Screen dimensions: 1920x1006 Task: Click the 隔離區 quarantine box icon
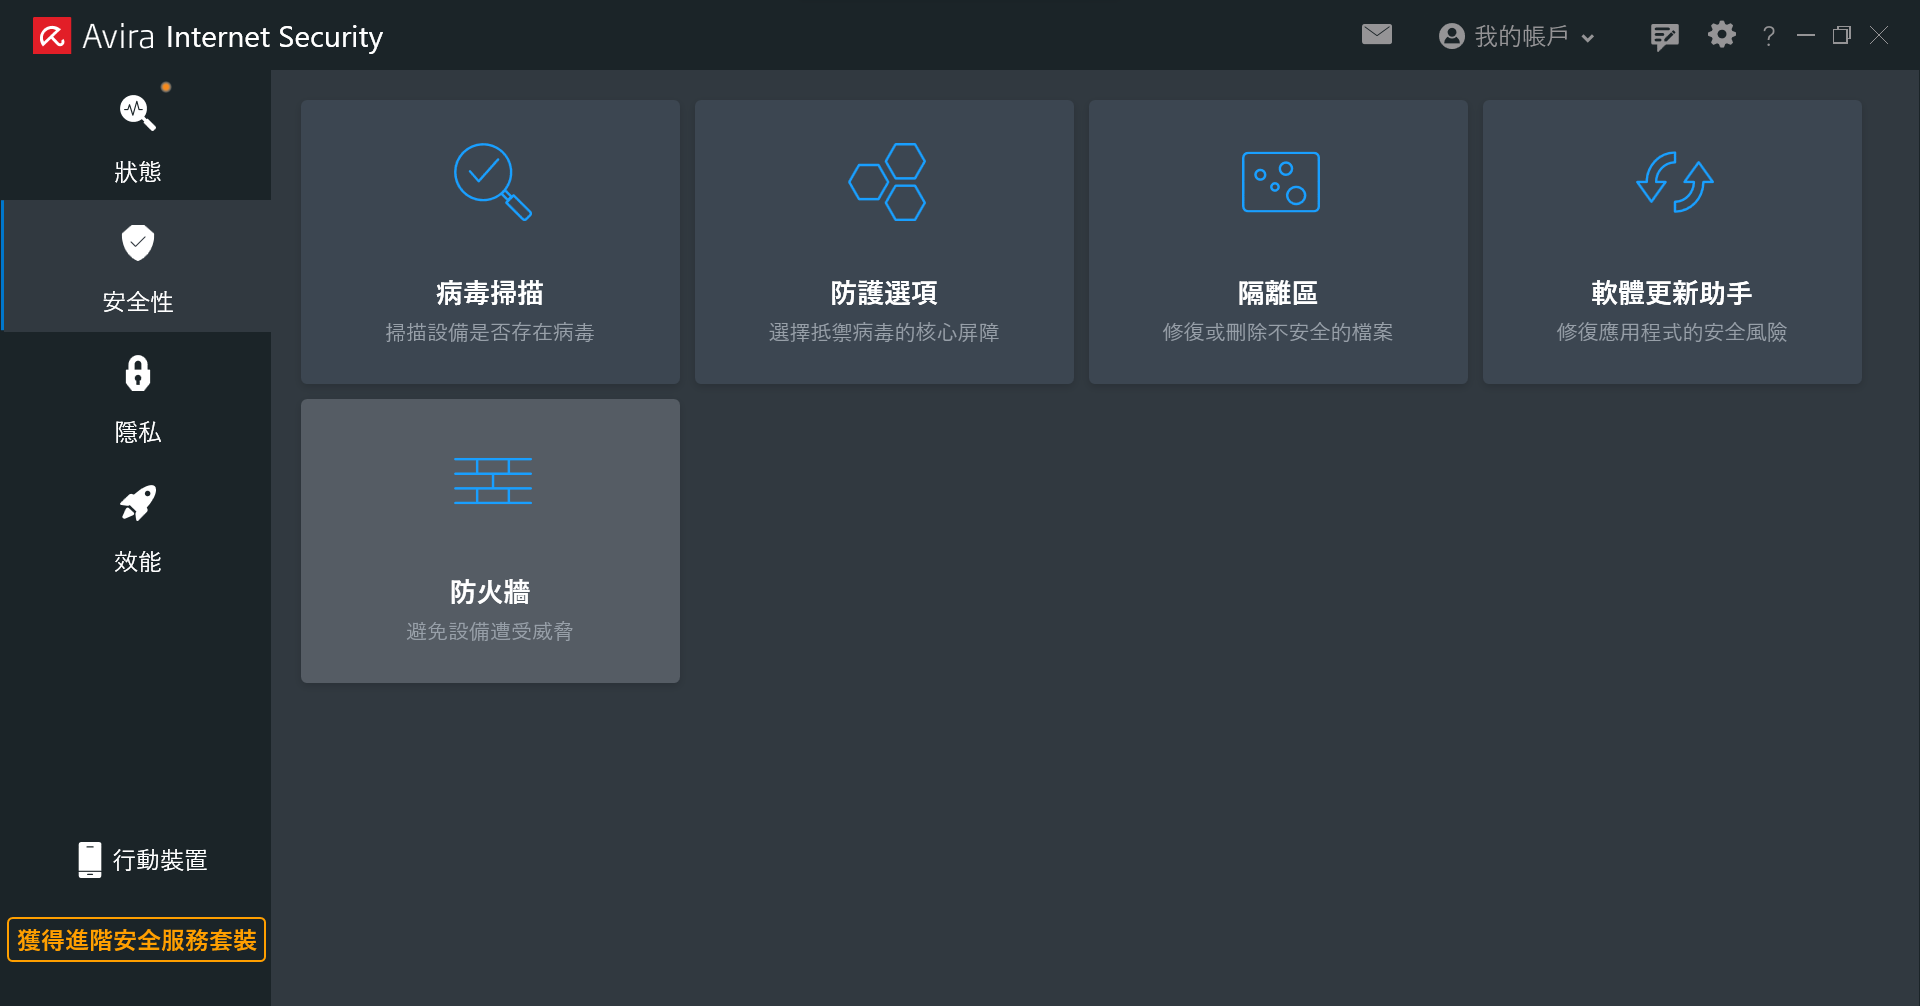click(1281, 182)
